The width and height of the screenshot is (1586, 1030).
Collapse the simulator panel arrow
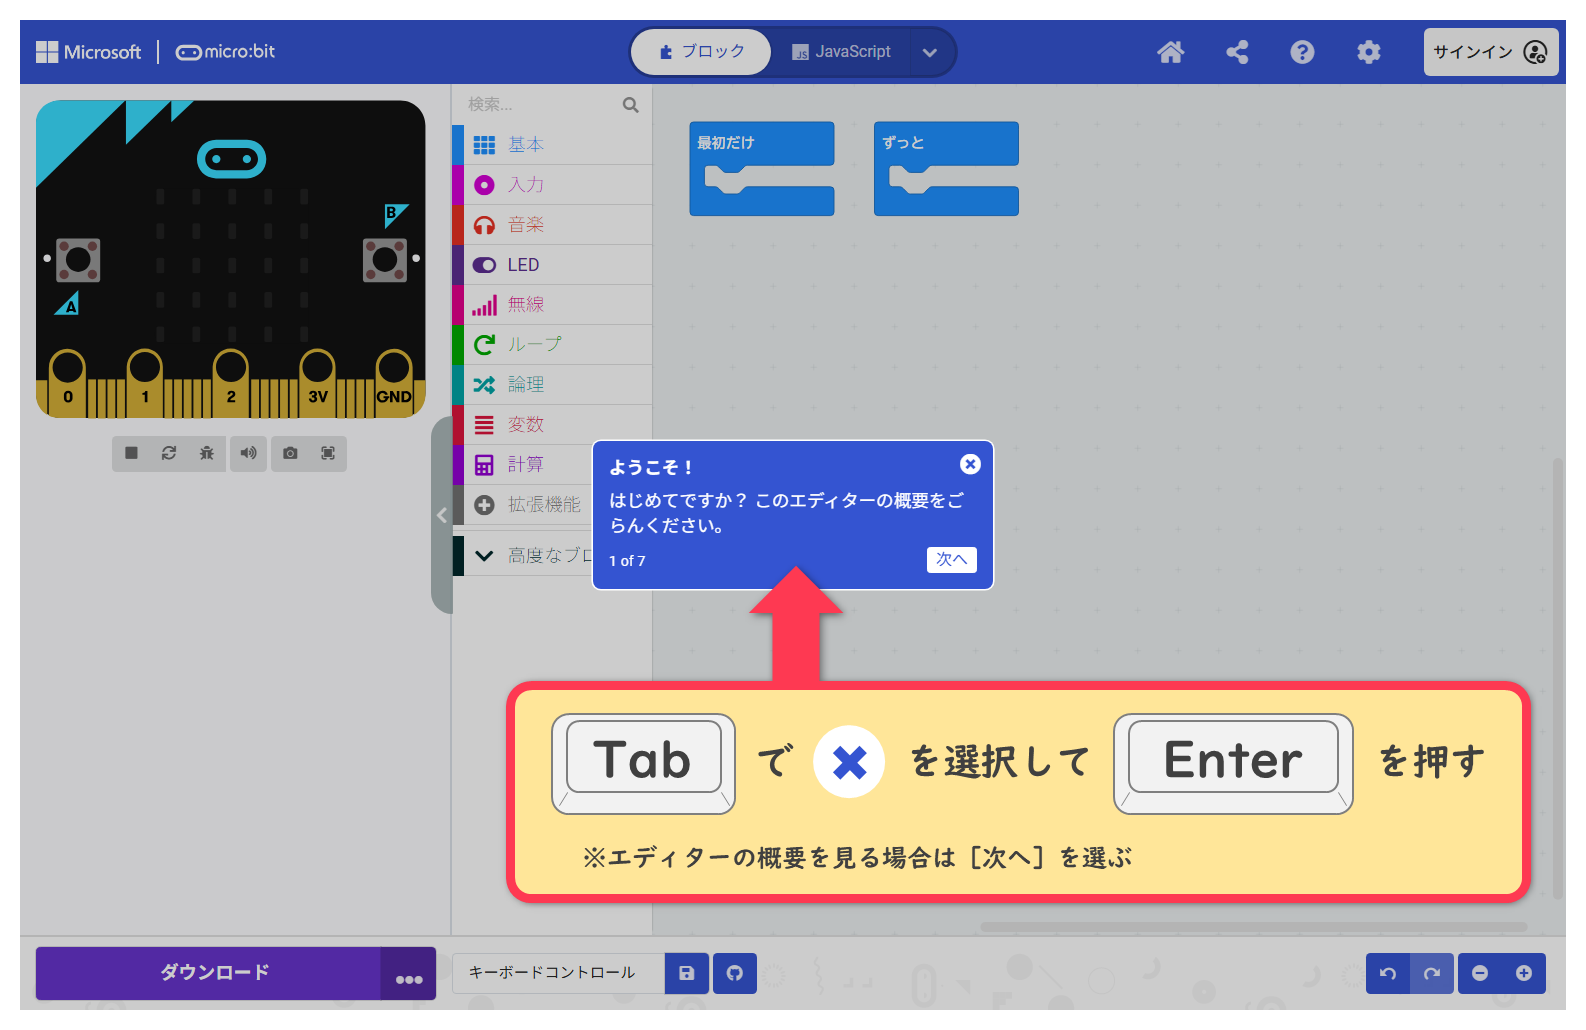pos(441,515)
